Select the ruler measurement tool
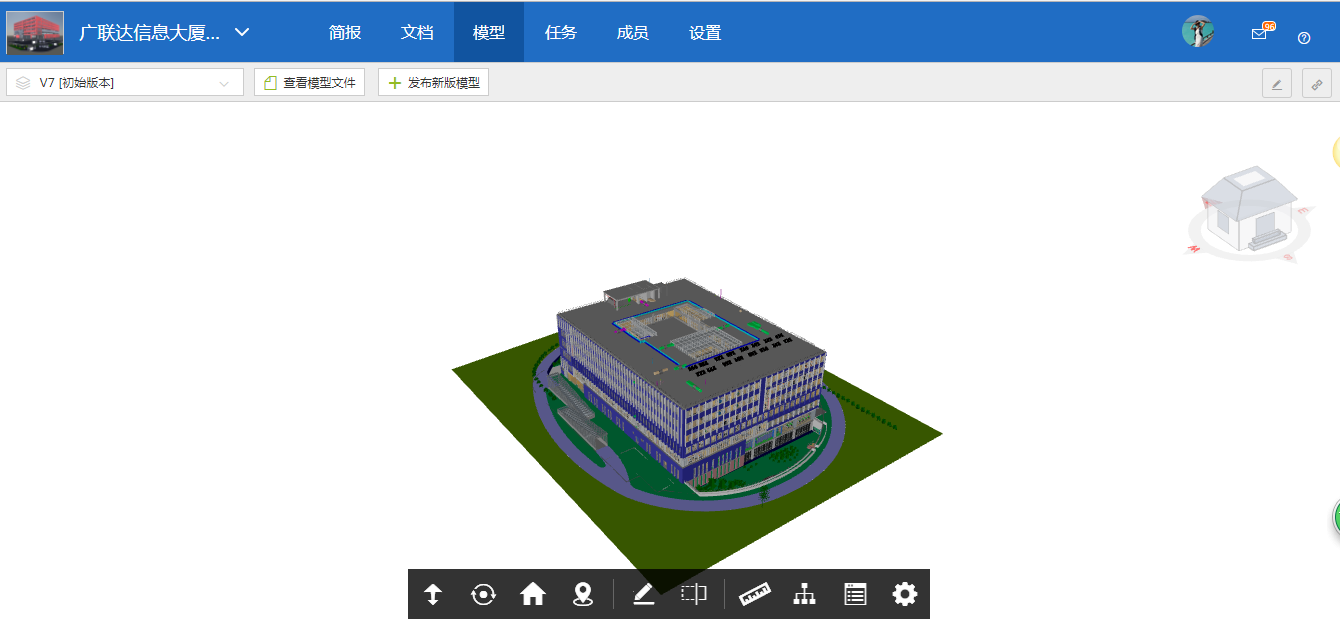The image size is (1340, 632). point(755,593)
